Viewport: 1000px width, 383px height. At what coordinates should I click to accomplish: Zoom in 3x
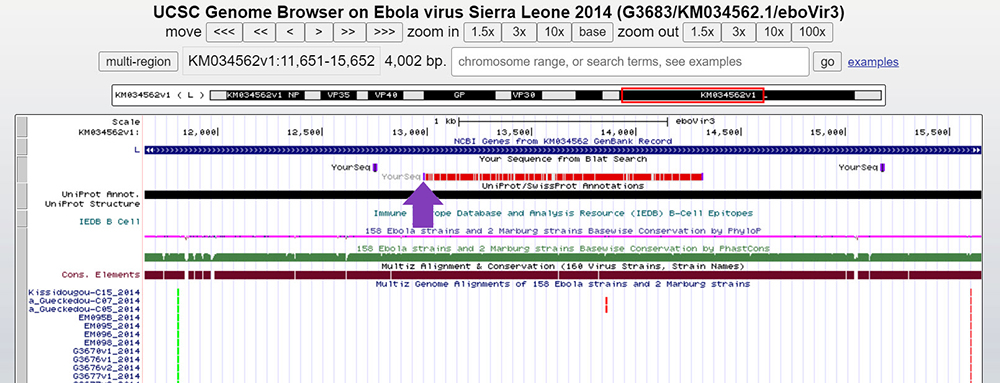(x=518, y=33)
